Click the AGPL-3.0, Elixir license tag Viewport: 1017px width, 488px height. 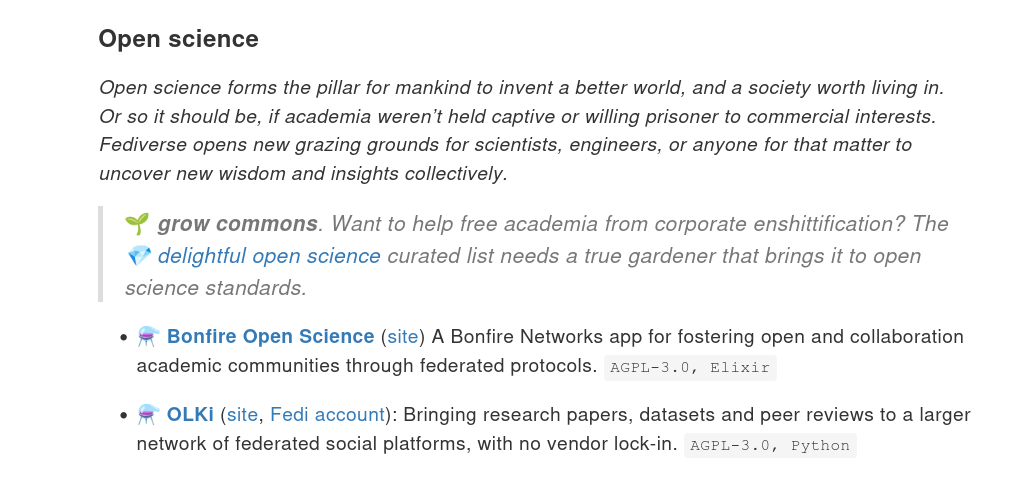[x=690, y=367]
